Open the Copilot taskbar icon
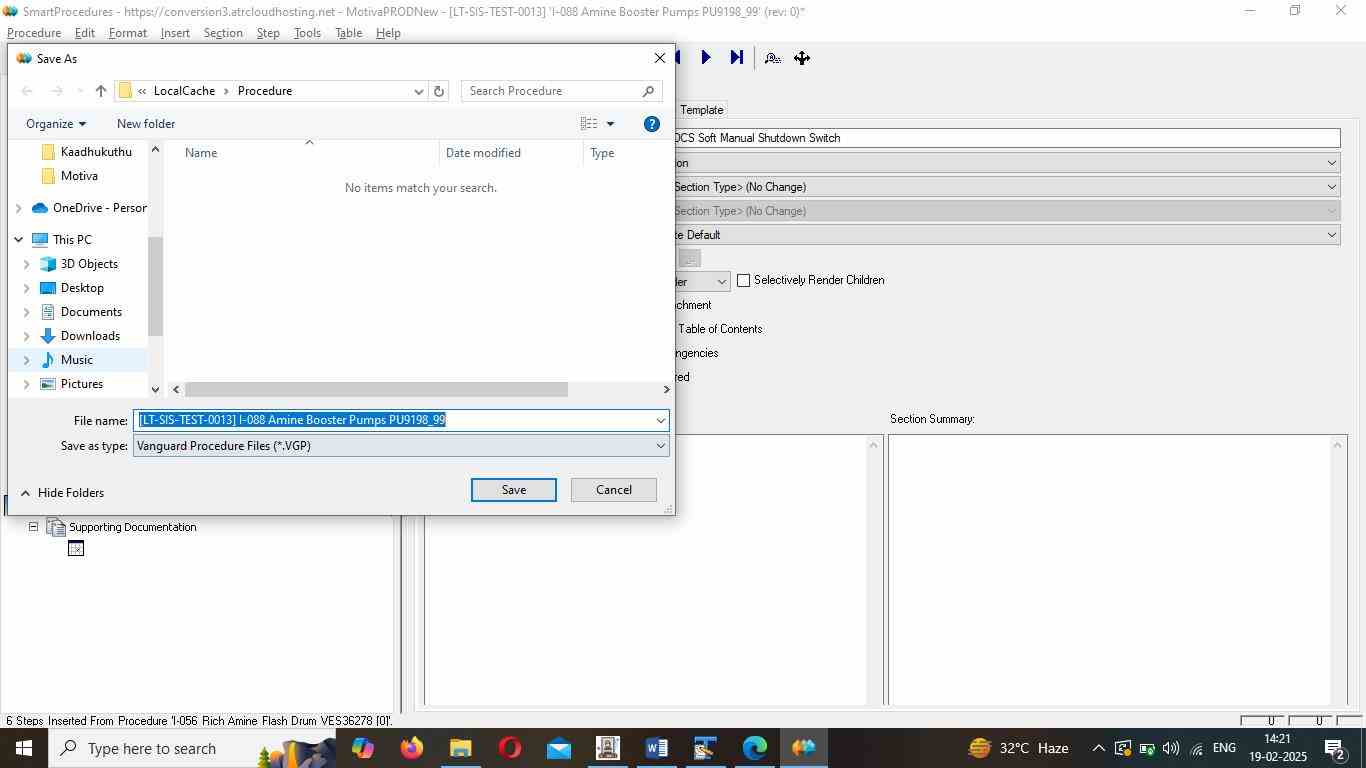The height and width of the screenshot is (768, 1366). click(362, 748)
